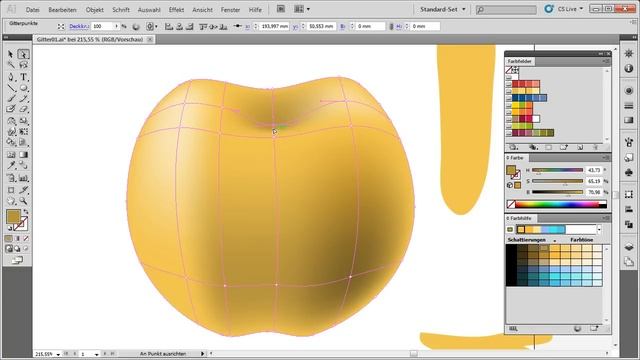Select the Line Segment tool
Viewport: 640px width, 360px height.
coord(11,88)
